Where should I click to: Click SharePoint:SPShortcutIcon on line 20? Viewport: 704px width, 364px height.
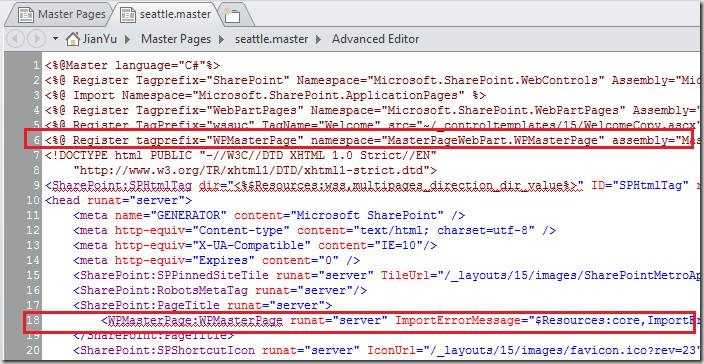(167, 350)
